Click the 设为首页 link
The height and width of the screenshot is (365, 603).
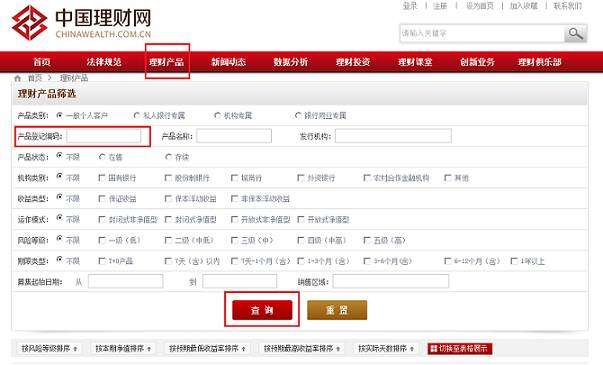pyautogui.click(x=480, y=6)
